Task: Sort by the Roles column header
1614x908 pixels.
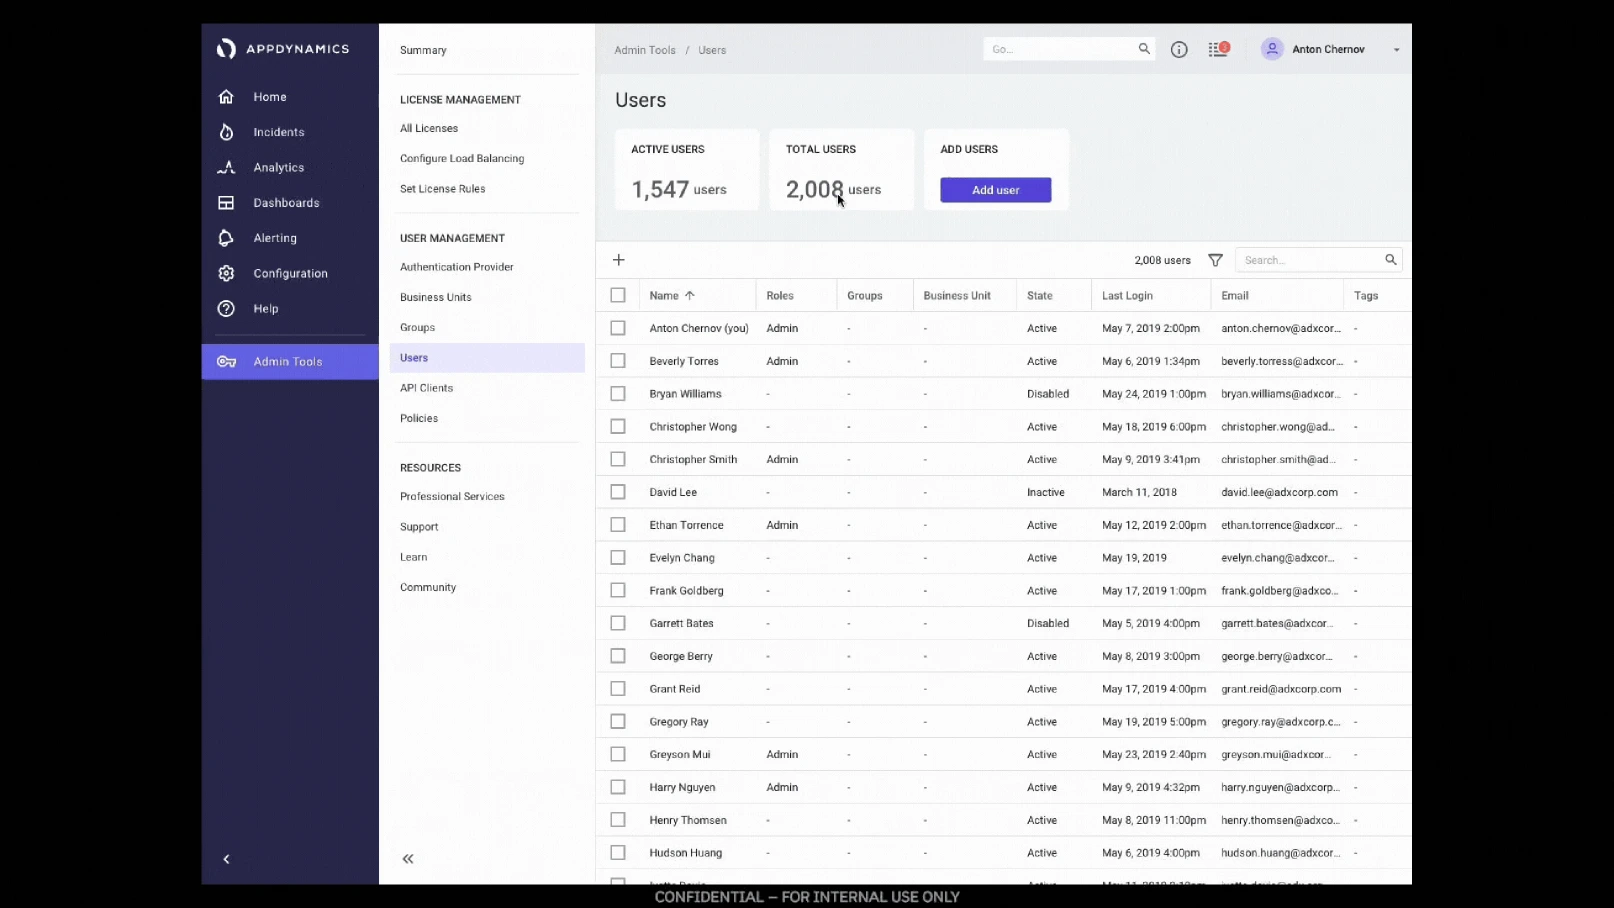Action: pyautogui.click(x=780, y=296)
